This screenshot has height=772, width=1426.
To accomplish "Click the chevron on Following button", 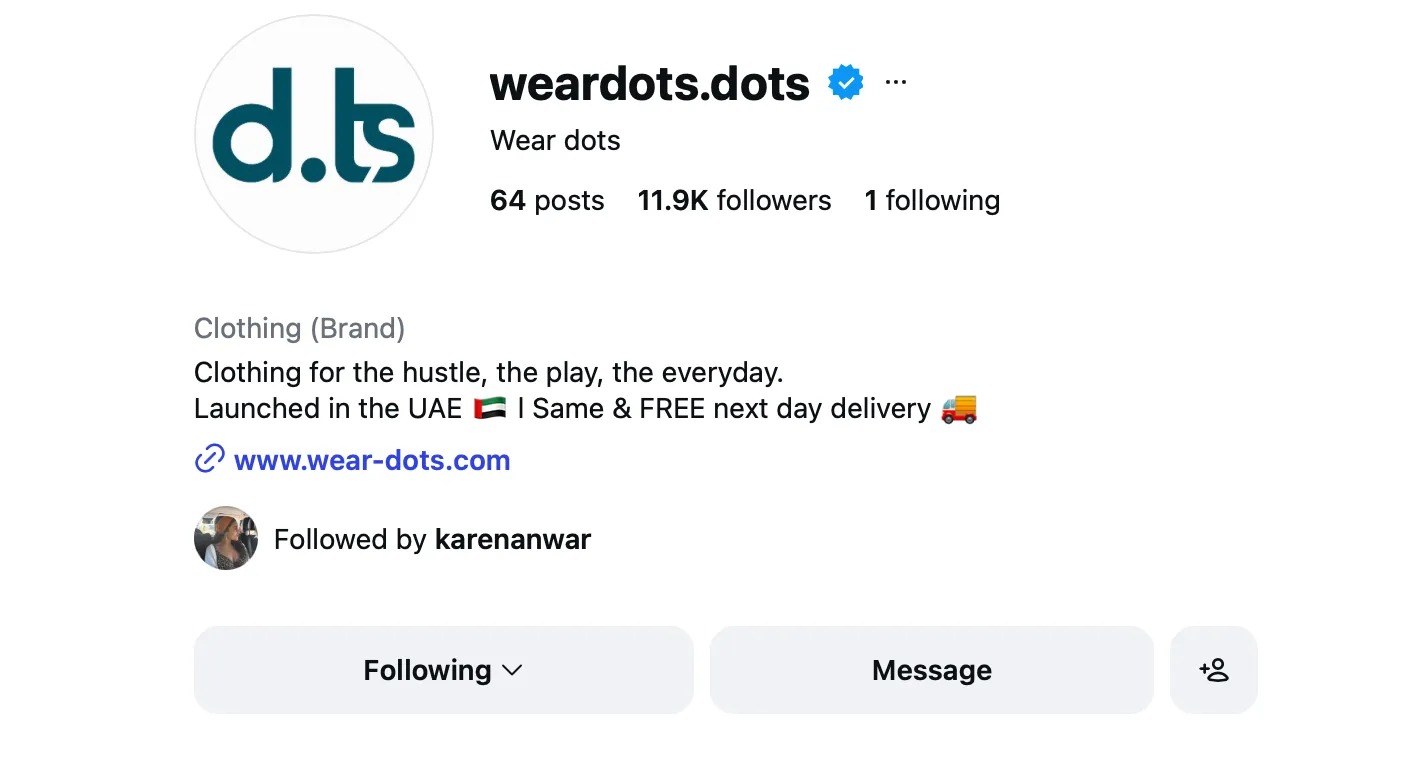I will click(512, 671).
